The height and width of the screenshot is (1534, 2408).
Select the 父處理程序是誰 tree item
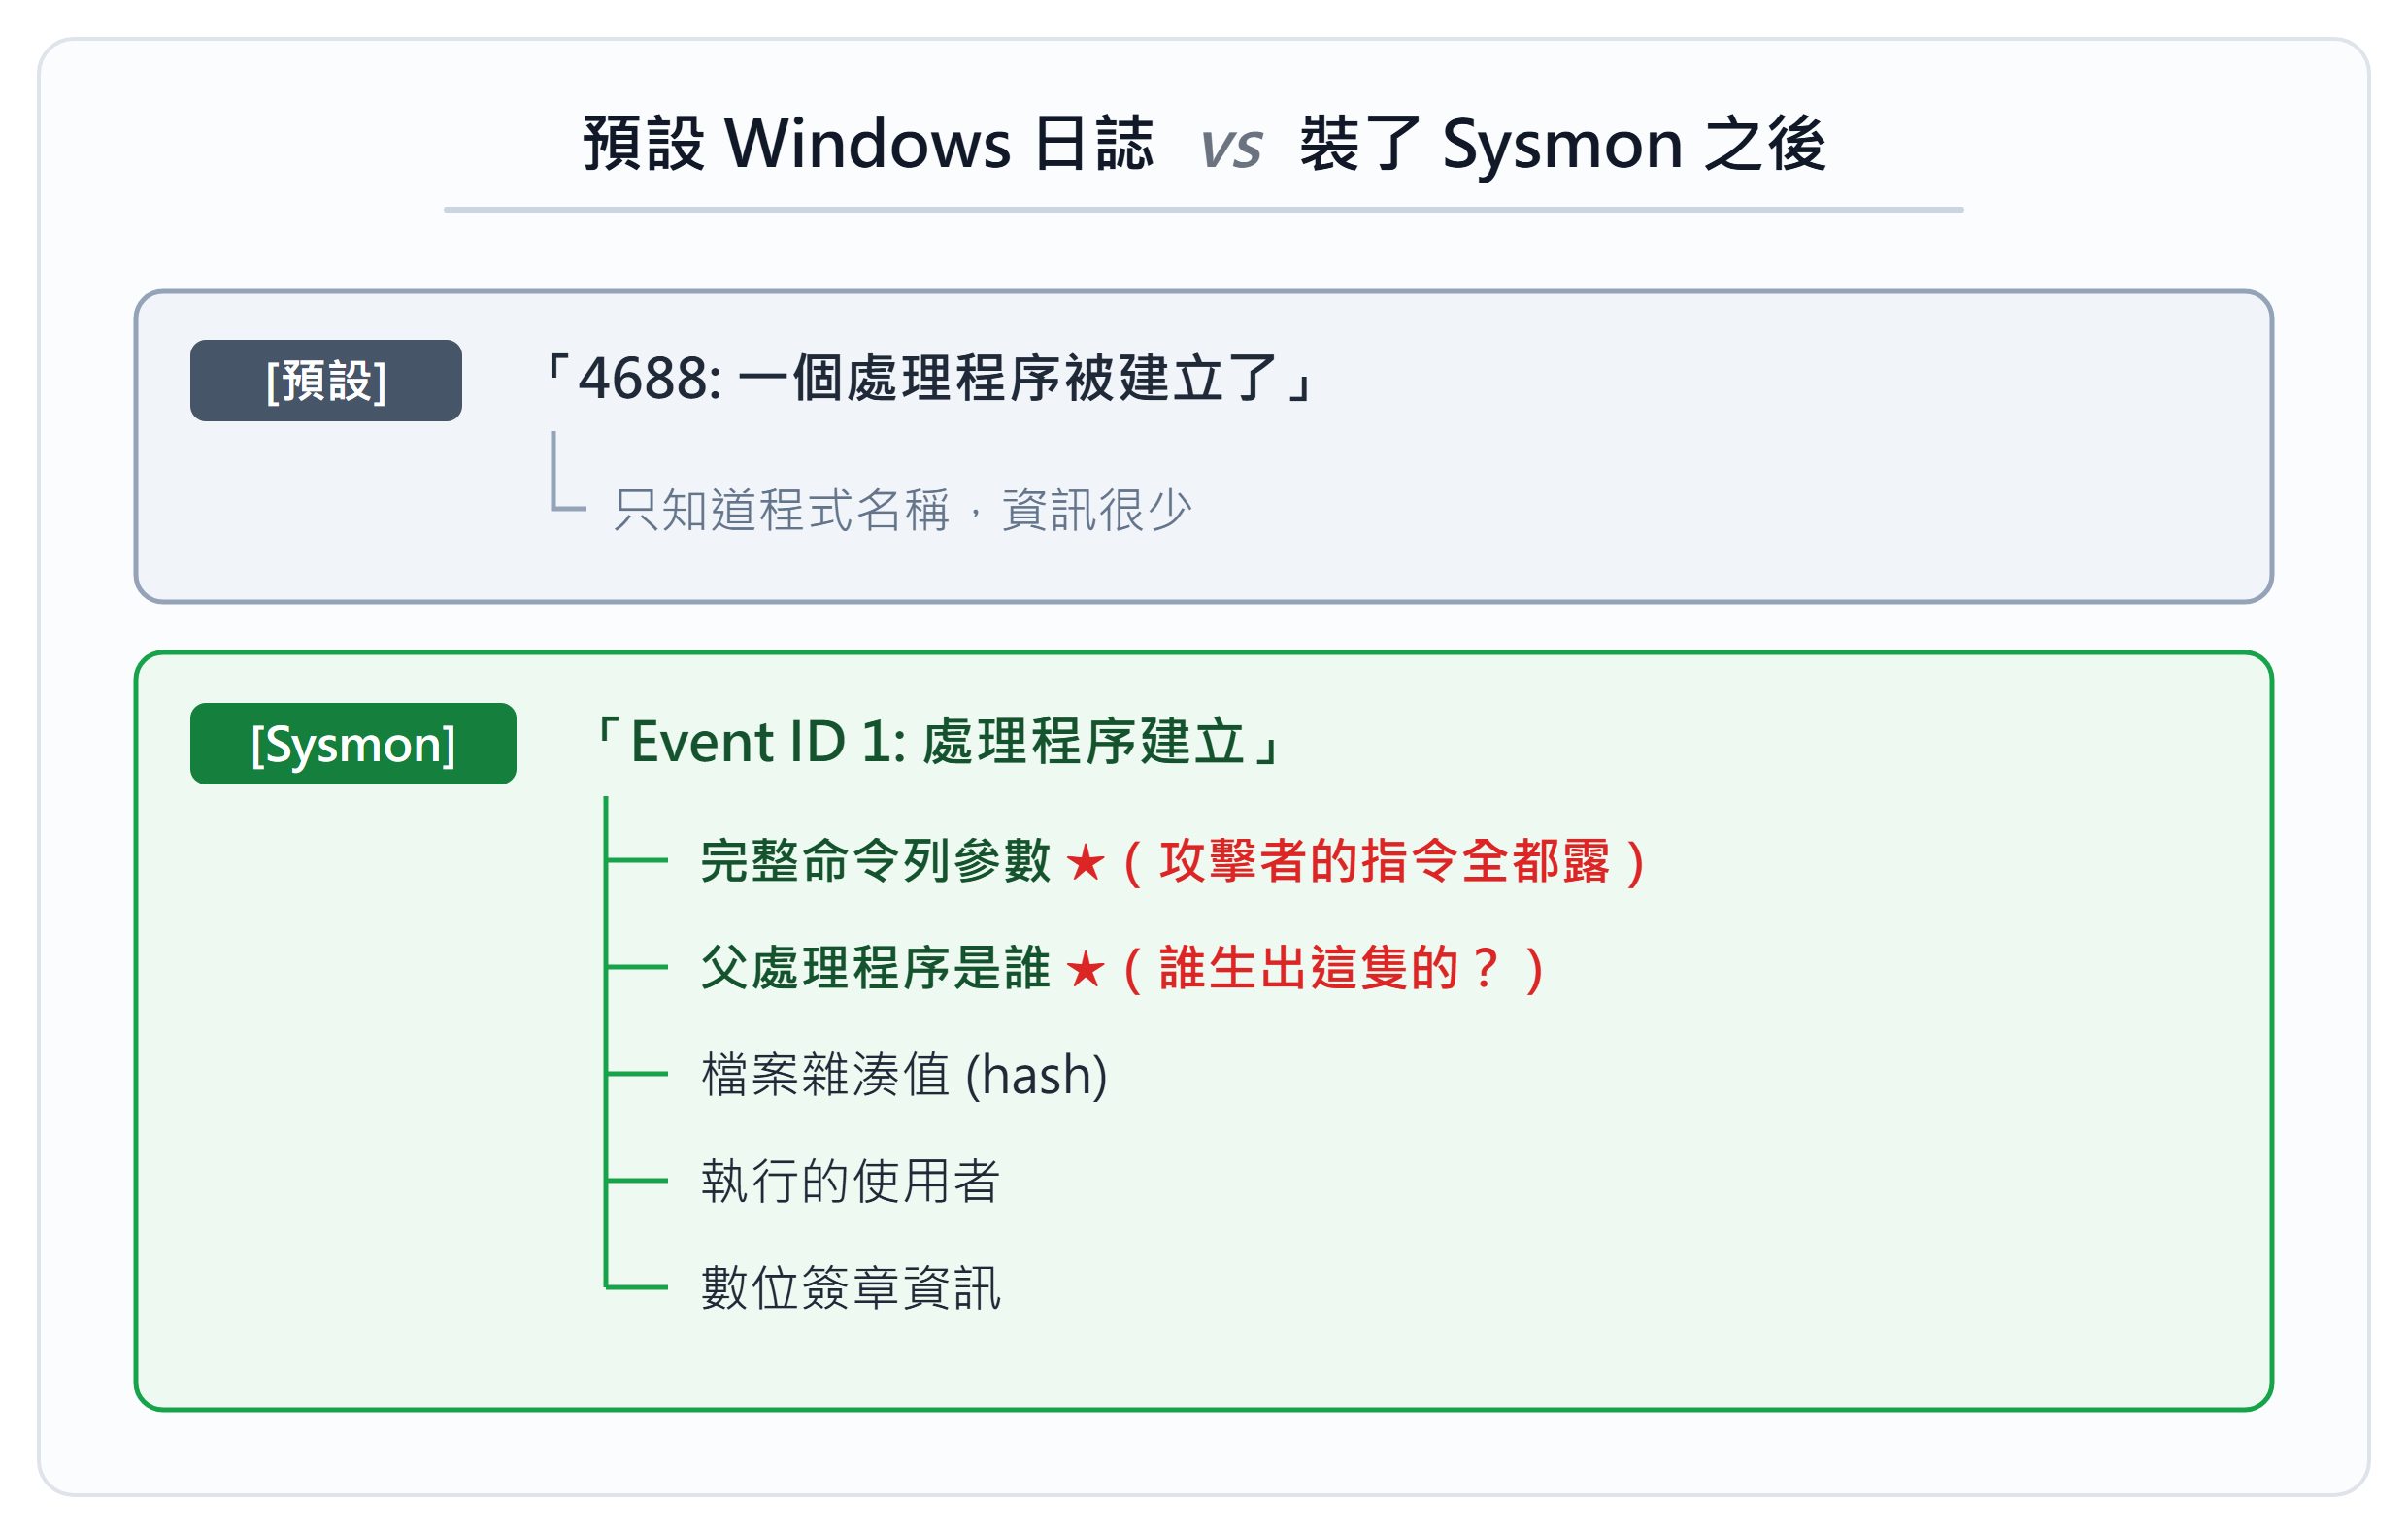(876, 968)
